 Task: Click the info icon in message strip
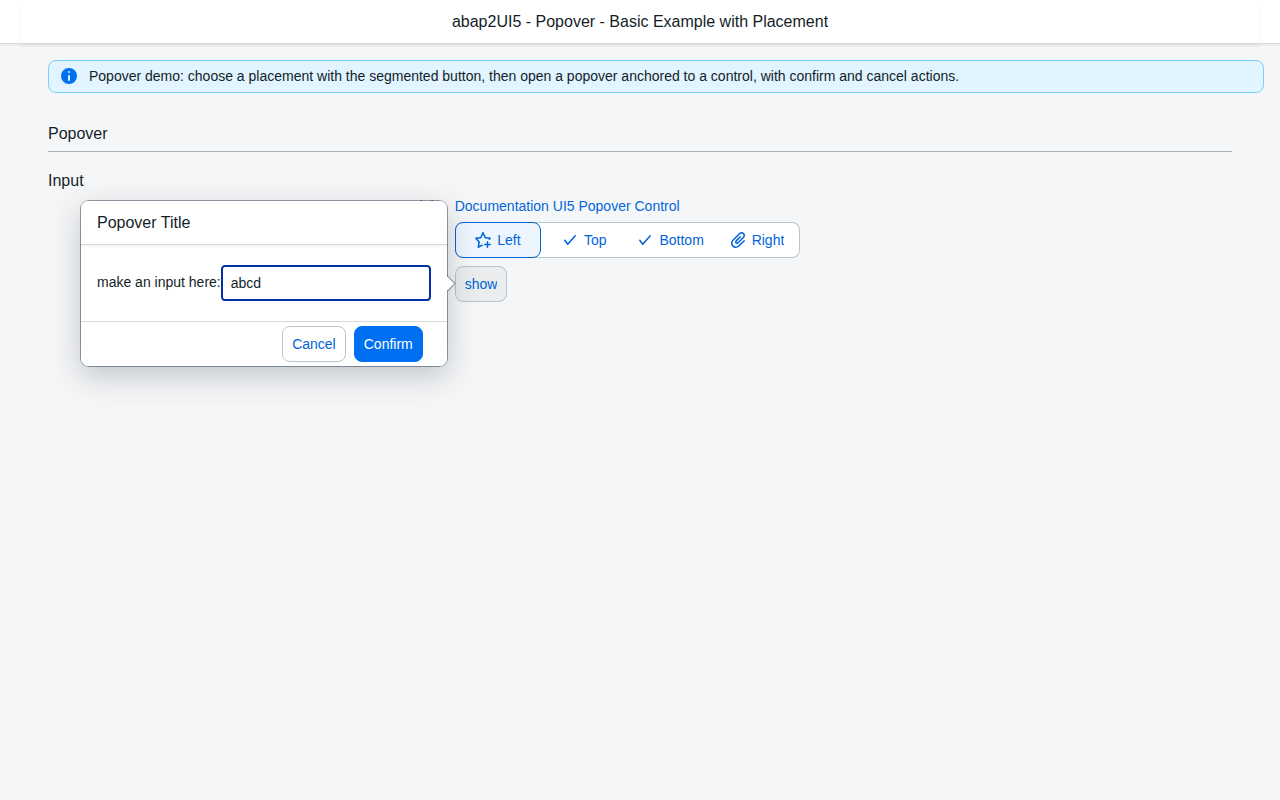(69, 76)
